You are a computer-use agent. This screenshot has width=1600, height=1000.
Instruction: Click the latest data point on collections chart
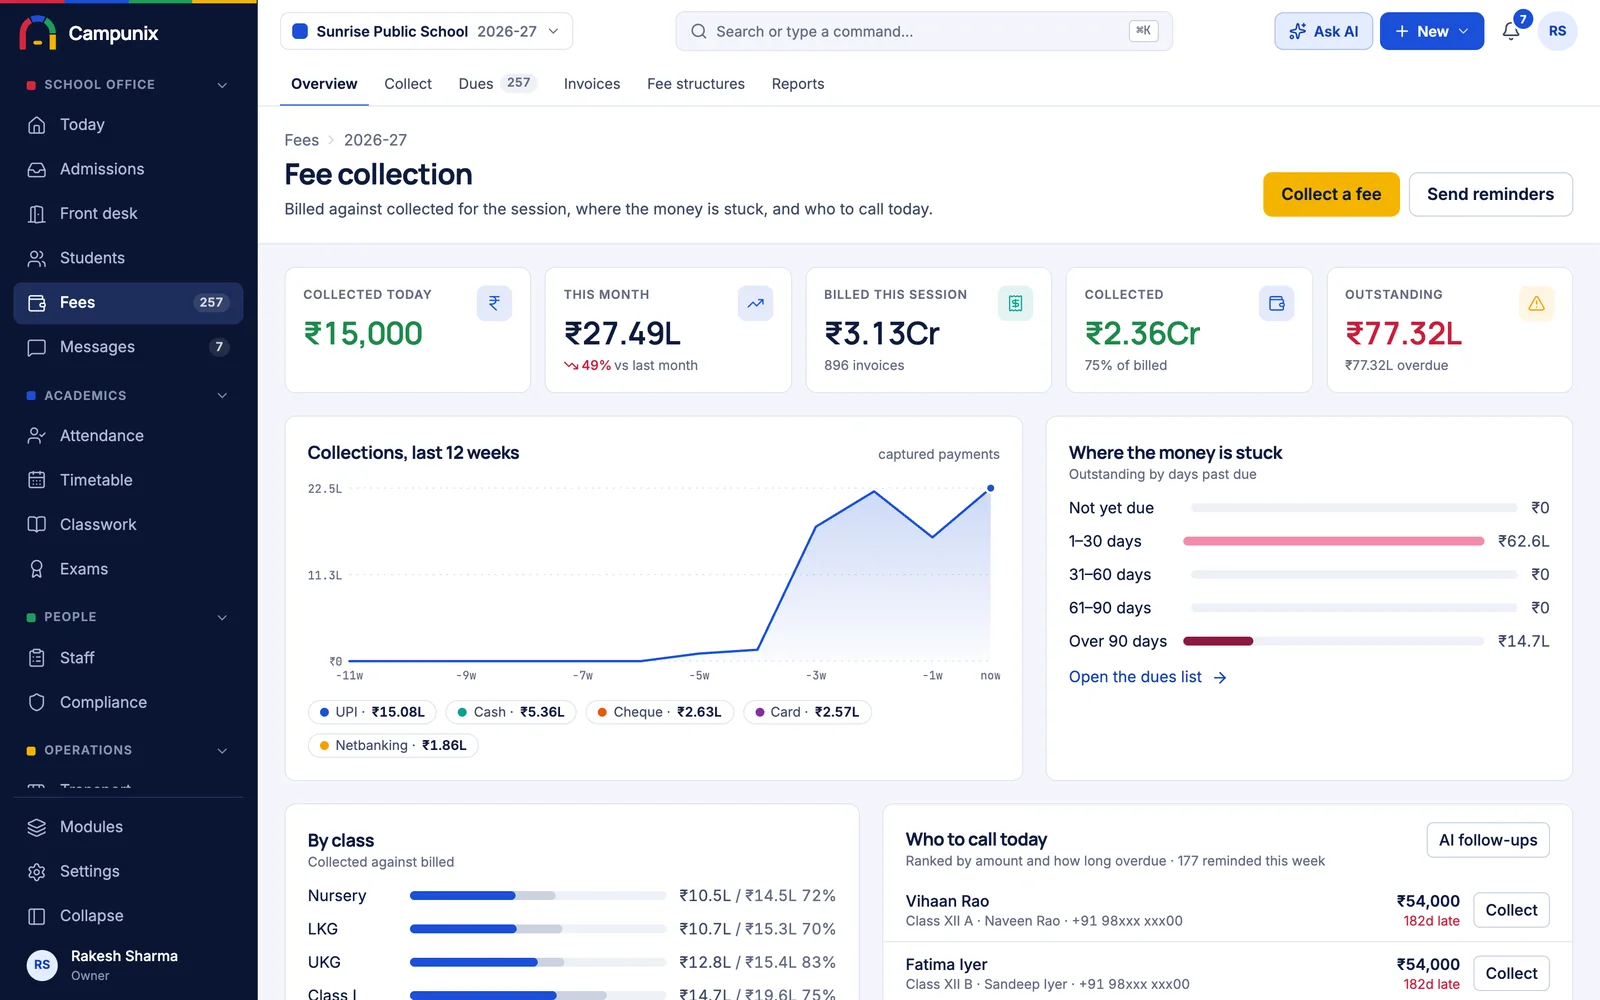point(990,489)
